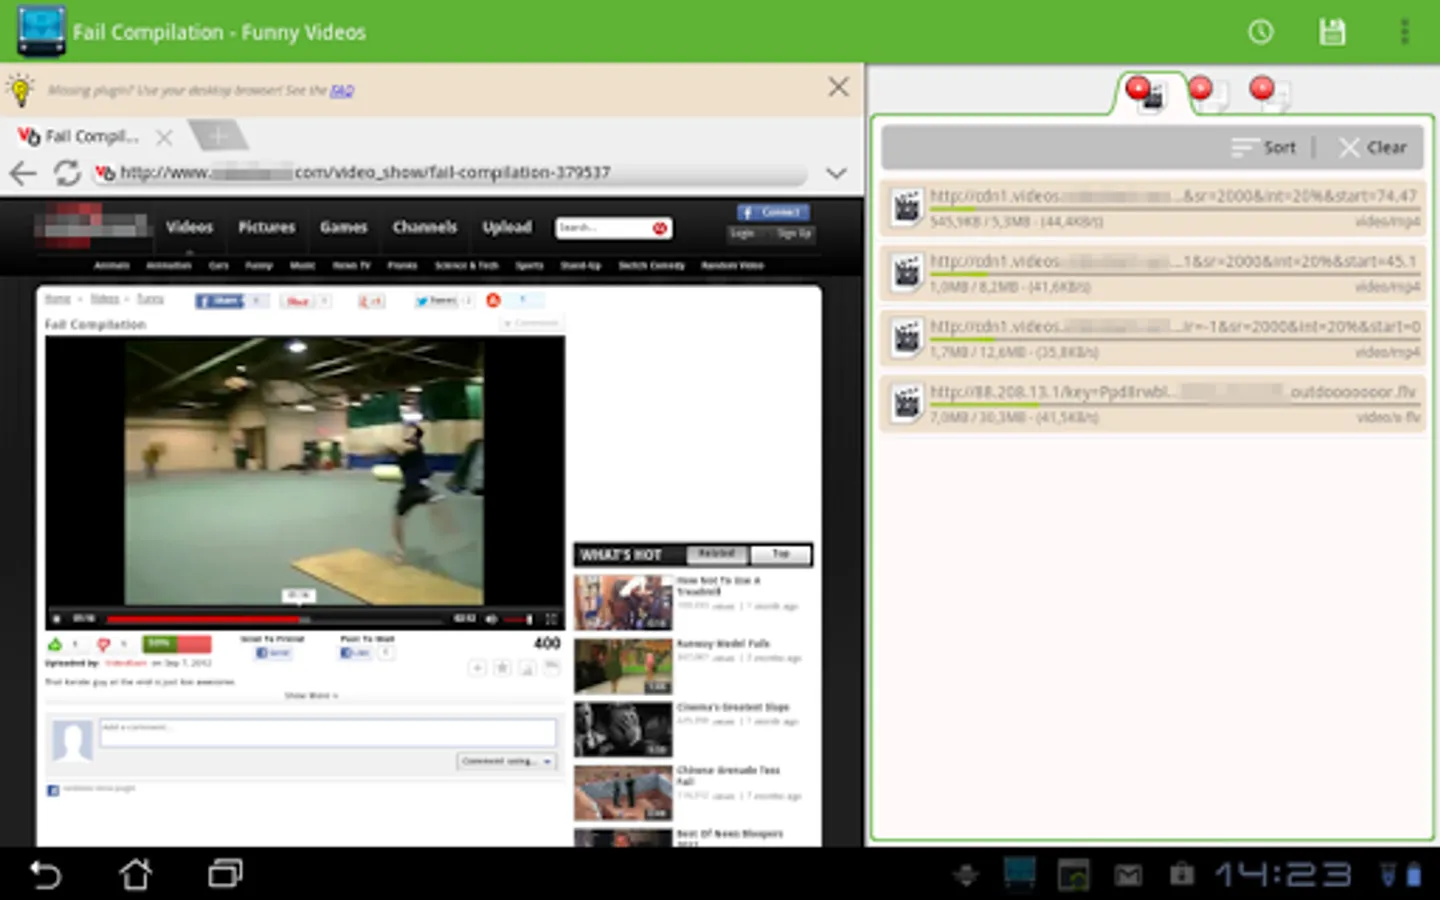The height and width of the screenshot is (900, 1440).
Task: Seek using the video progress bar
Action: click(x=300, y=617)
